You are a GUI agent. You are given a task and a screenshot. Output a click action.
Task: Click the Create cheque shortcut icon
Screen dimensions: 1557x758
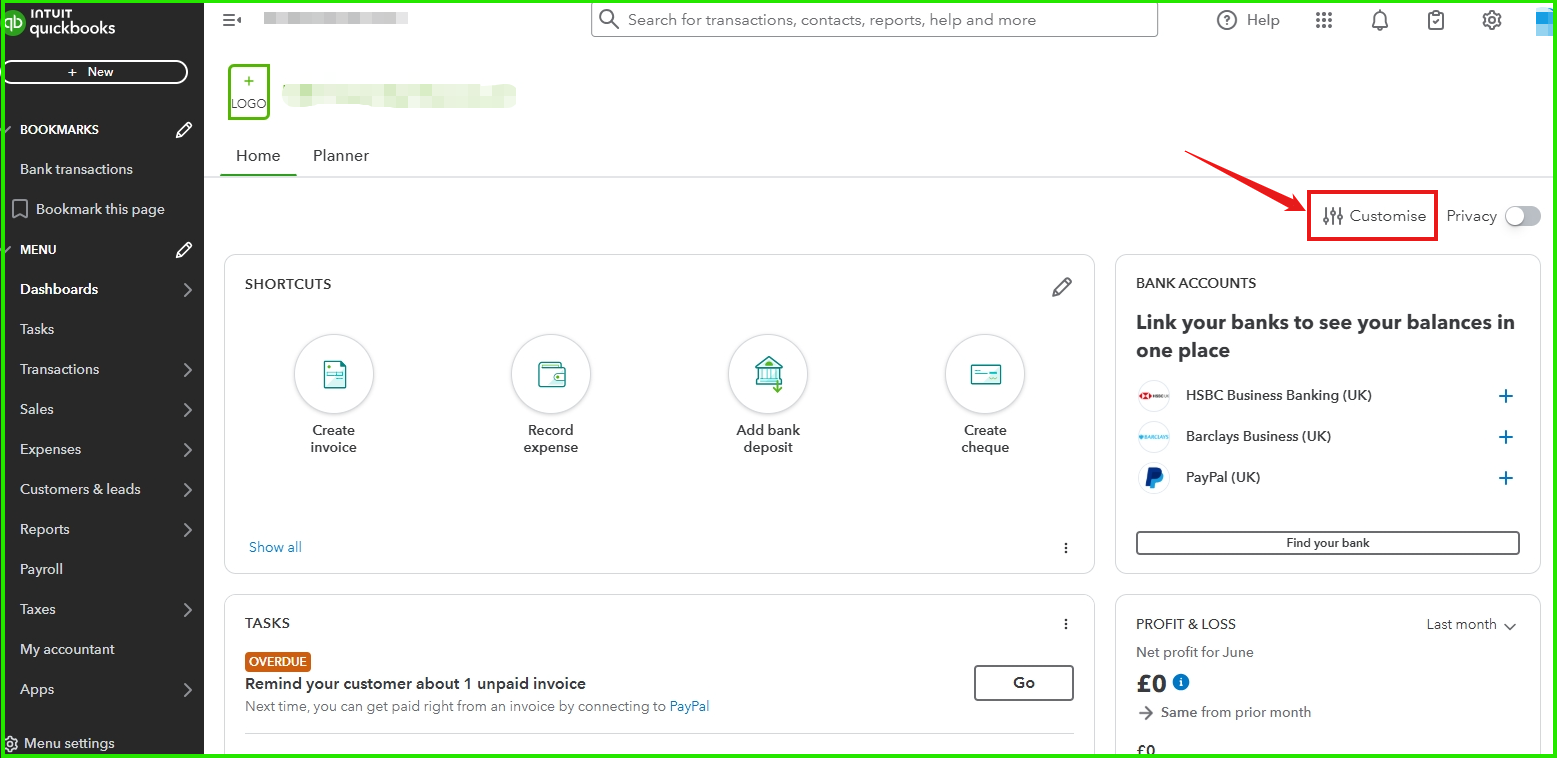[x=985, y=375]
